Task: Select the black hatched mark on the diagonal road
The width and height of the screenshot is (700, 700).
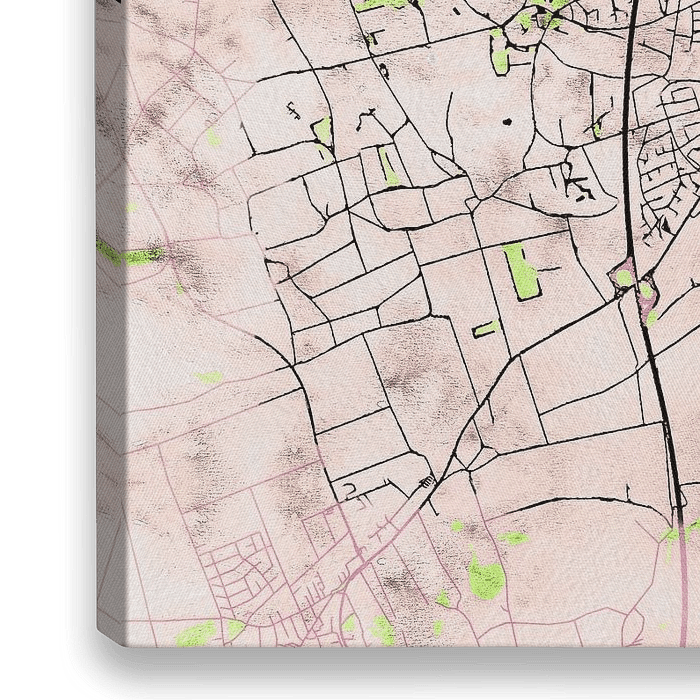Action: click(x=428, y=483)
